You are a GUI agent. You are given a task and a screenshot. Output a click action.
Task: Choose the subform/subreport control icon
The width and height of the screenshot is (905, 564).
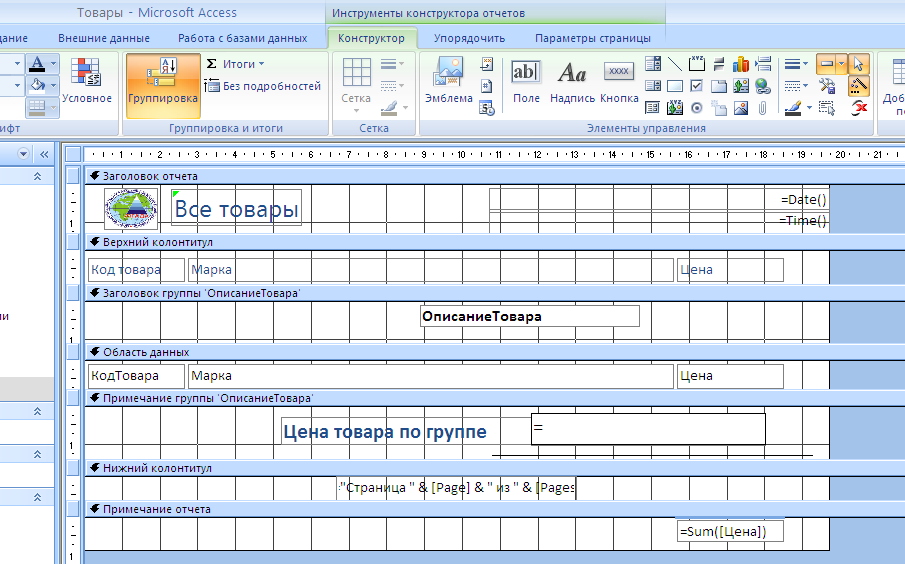[653, 107]
